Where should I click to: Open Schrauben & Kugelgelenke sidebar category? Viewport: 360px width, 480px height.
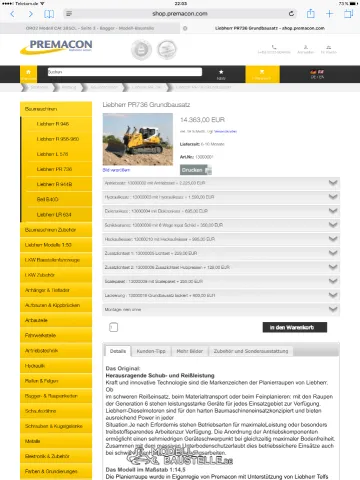[x=56, y=426]
